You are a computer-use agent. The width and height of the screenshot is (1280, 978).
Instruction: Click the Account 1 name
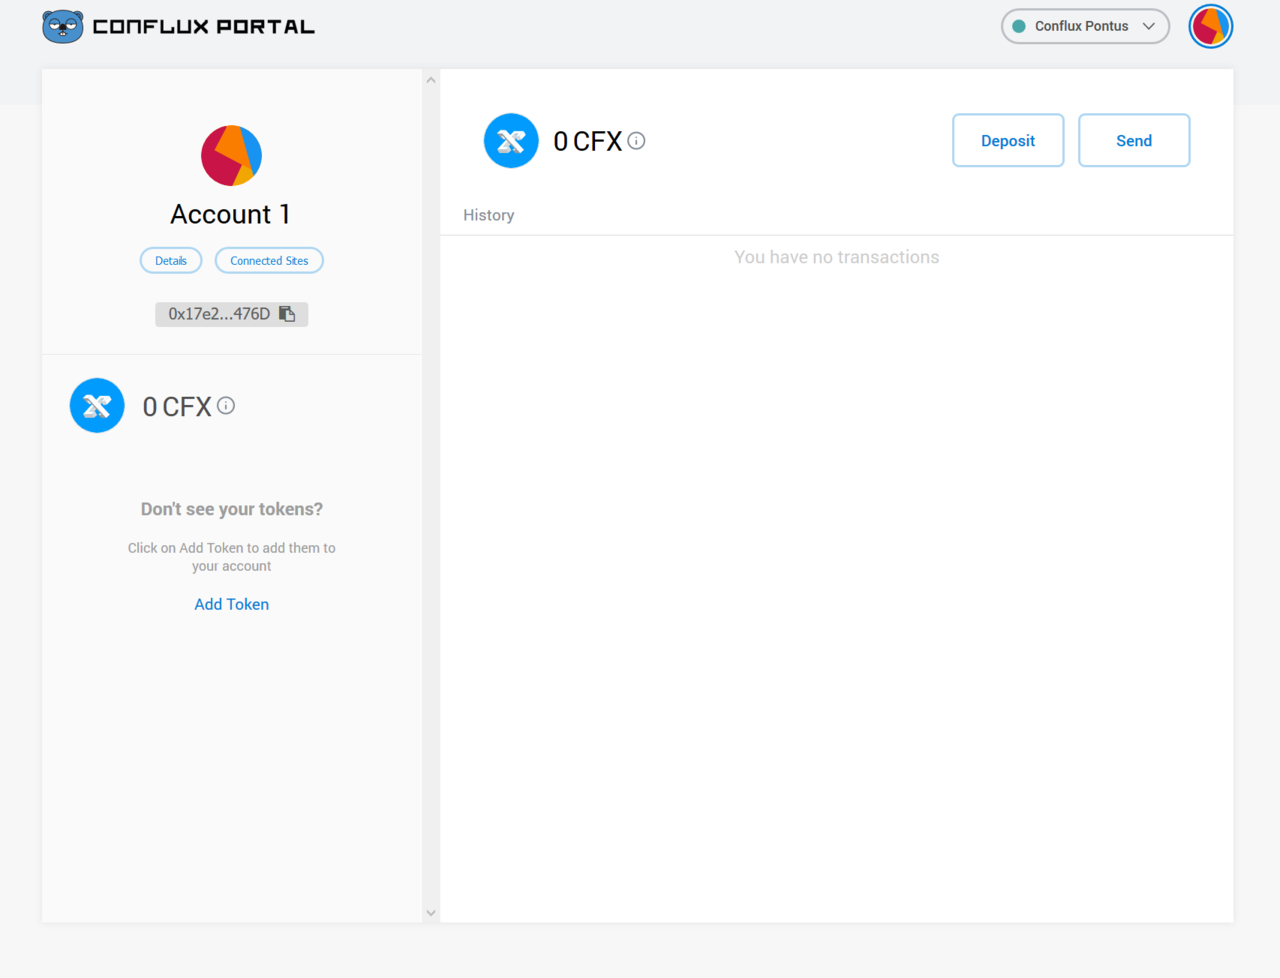click(x=230, y=214)
